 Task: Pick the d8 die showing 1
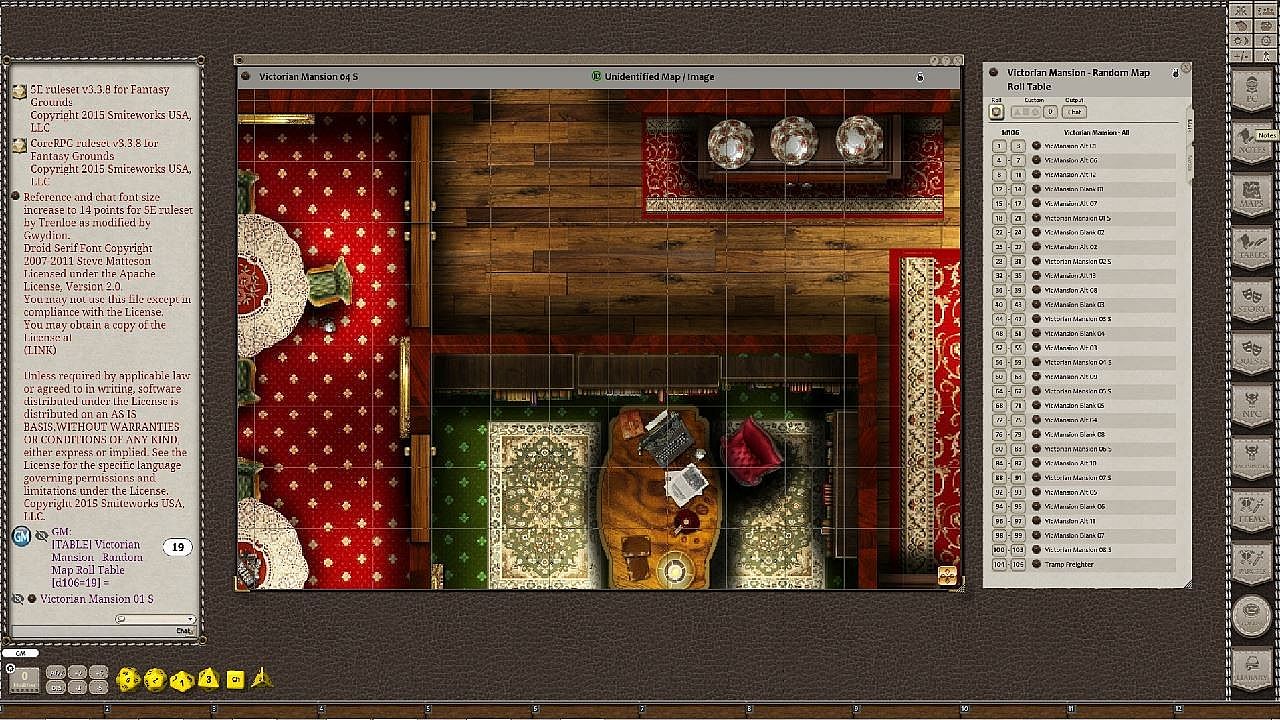pyautogui.click(x=181, y=681)
